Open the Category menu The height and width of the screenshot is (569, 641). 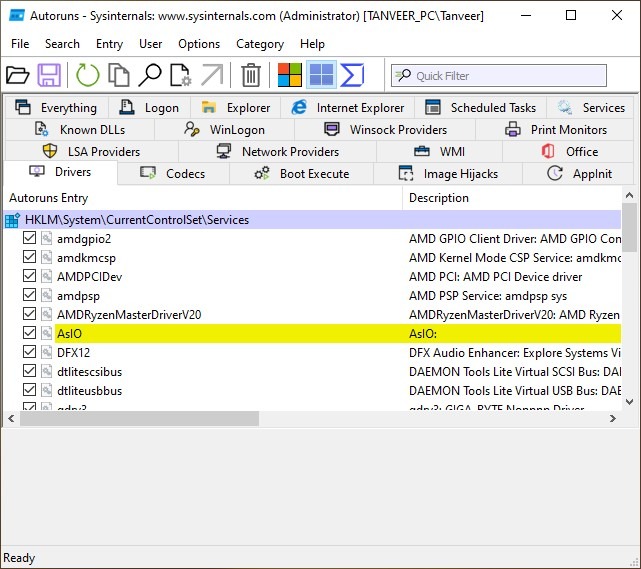(260, 44)
